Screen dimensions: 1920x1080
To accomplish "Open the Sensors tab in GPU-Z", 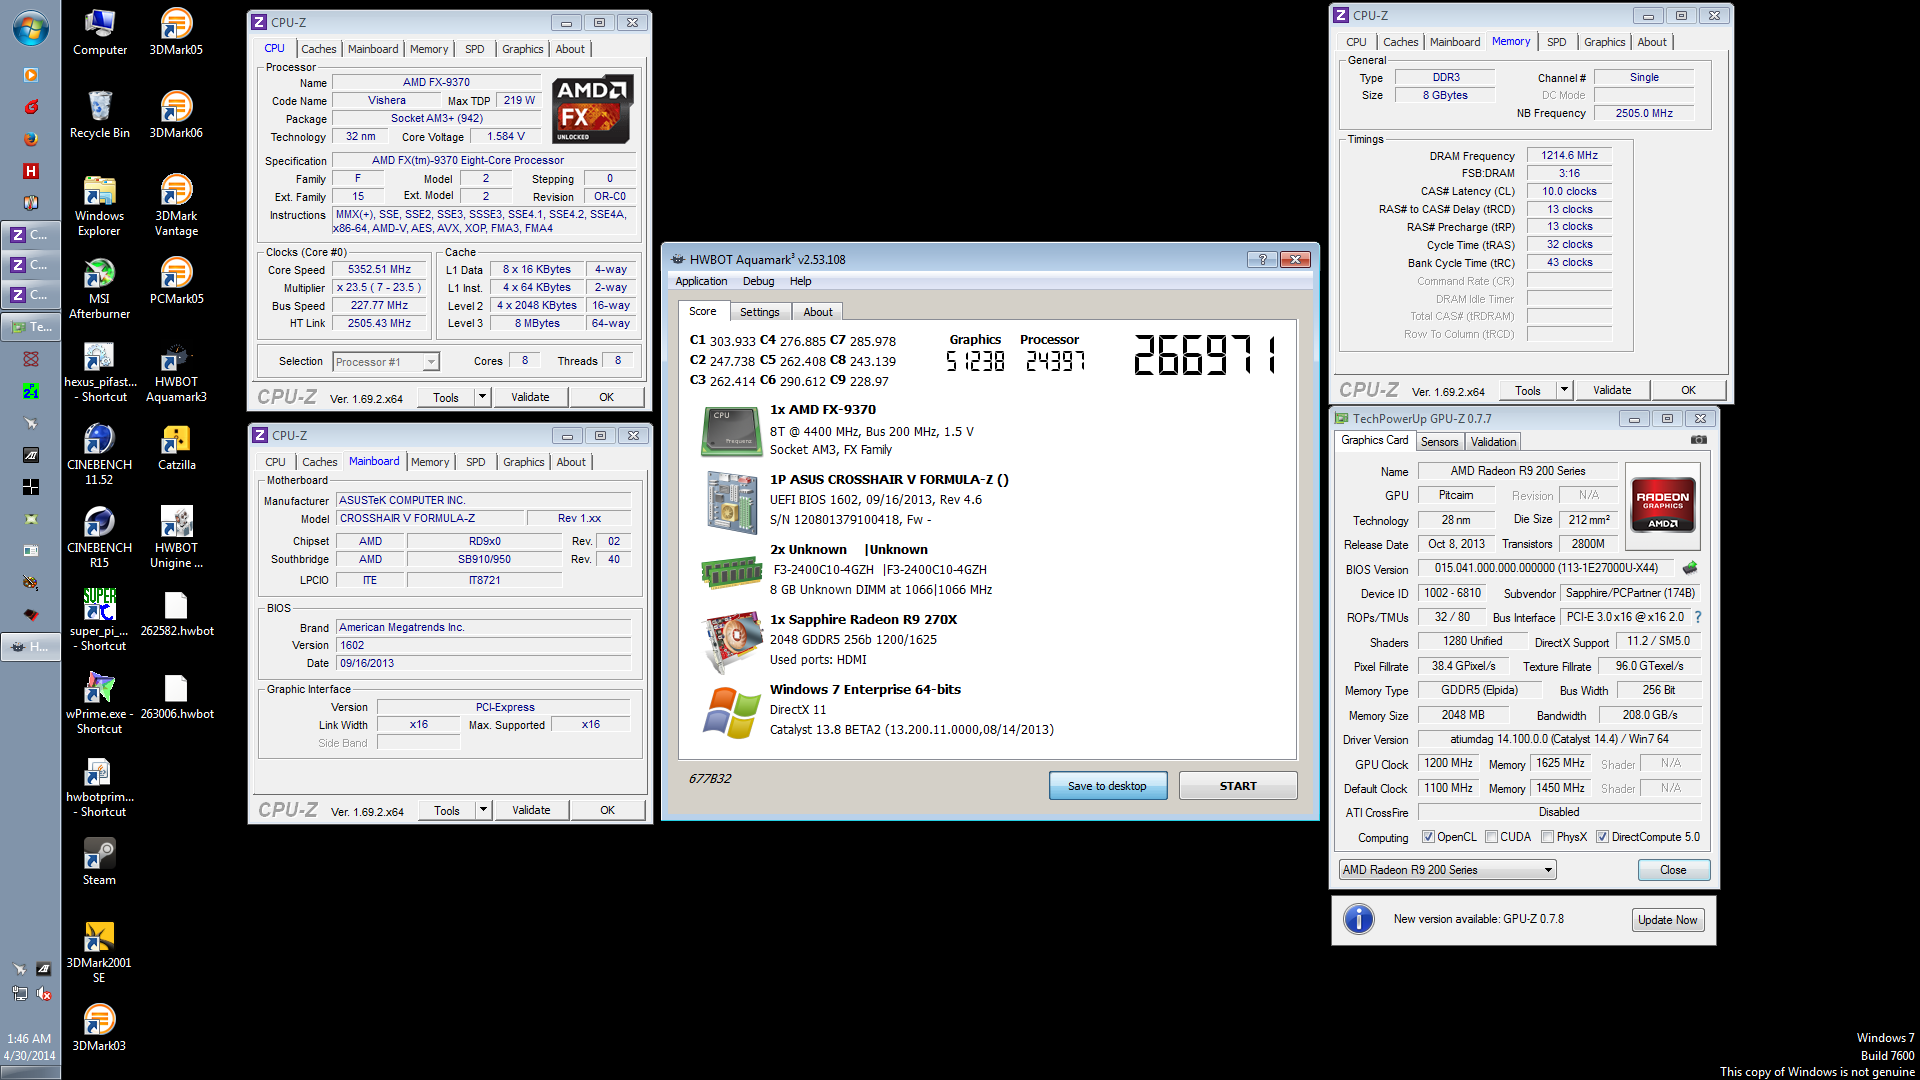I will click(1439, 442).
